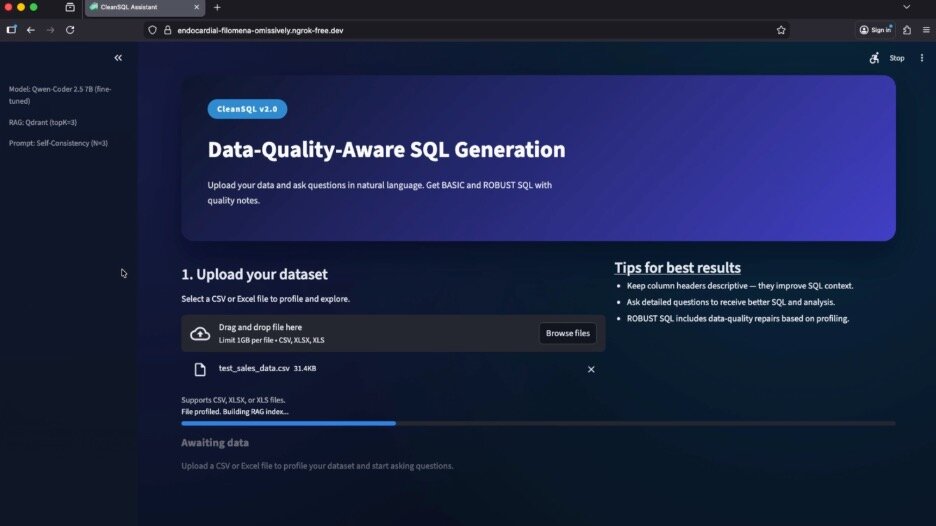Viewport: 936px width, 526px height.
Task: Click the RAG: Qdrant (topK=3) text
Action: click(43, 122)
